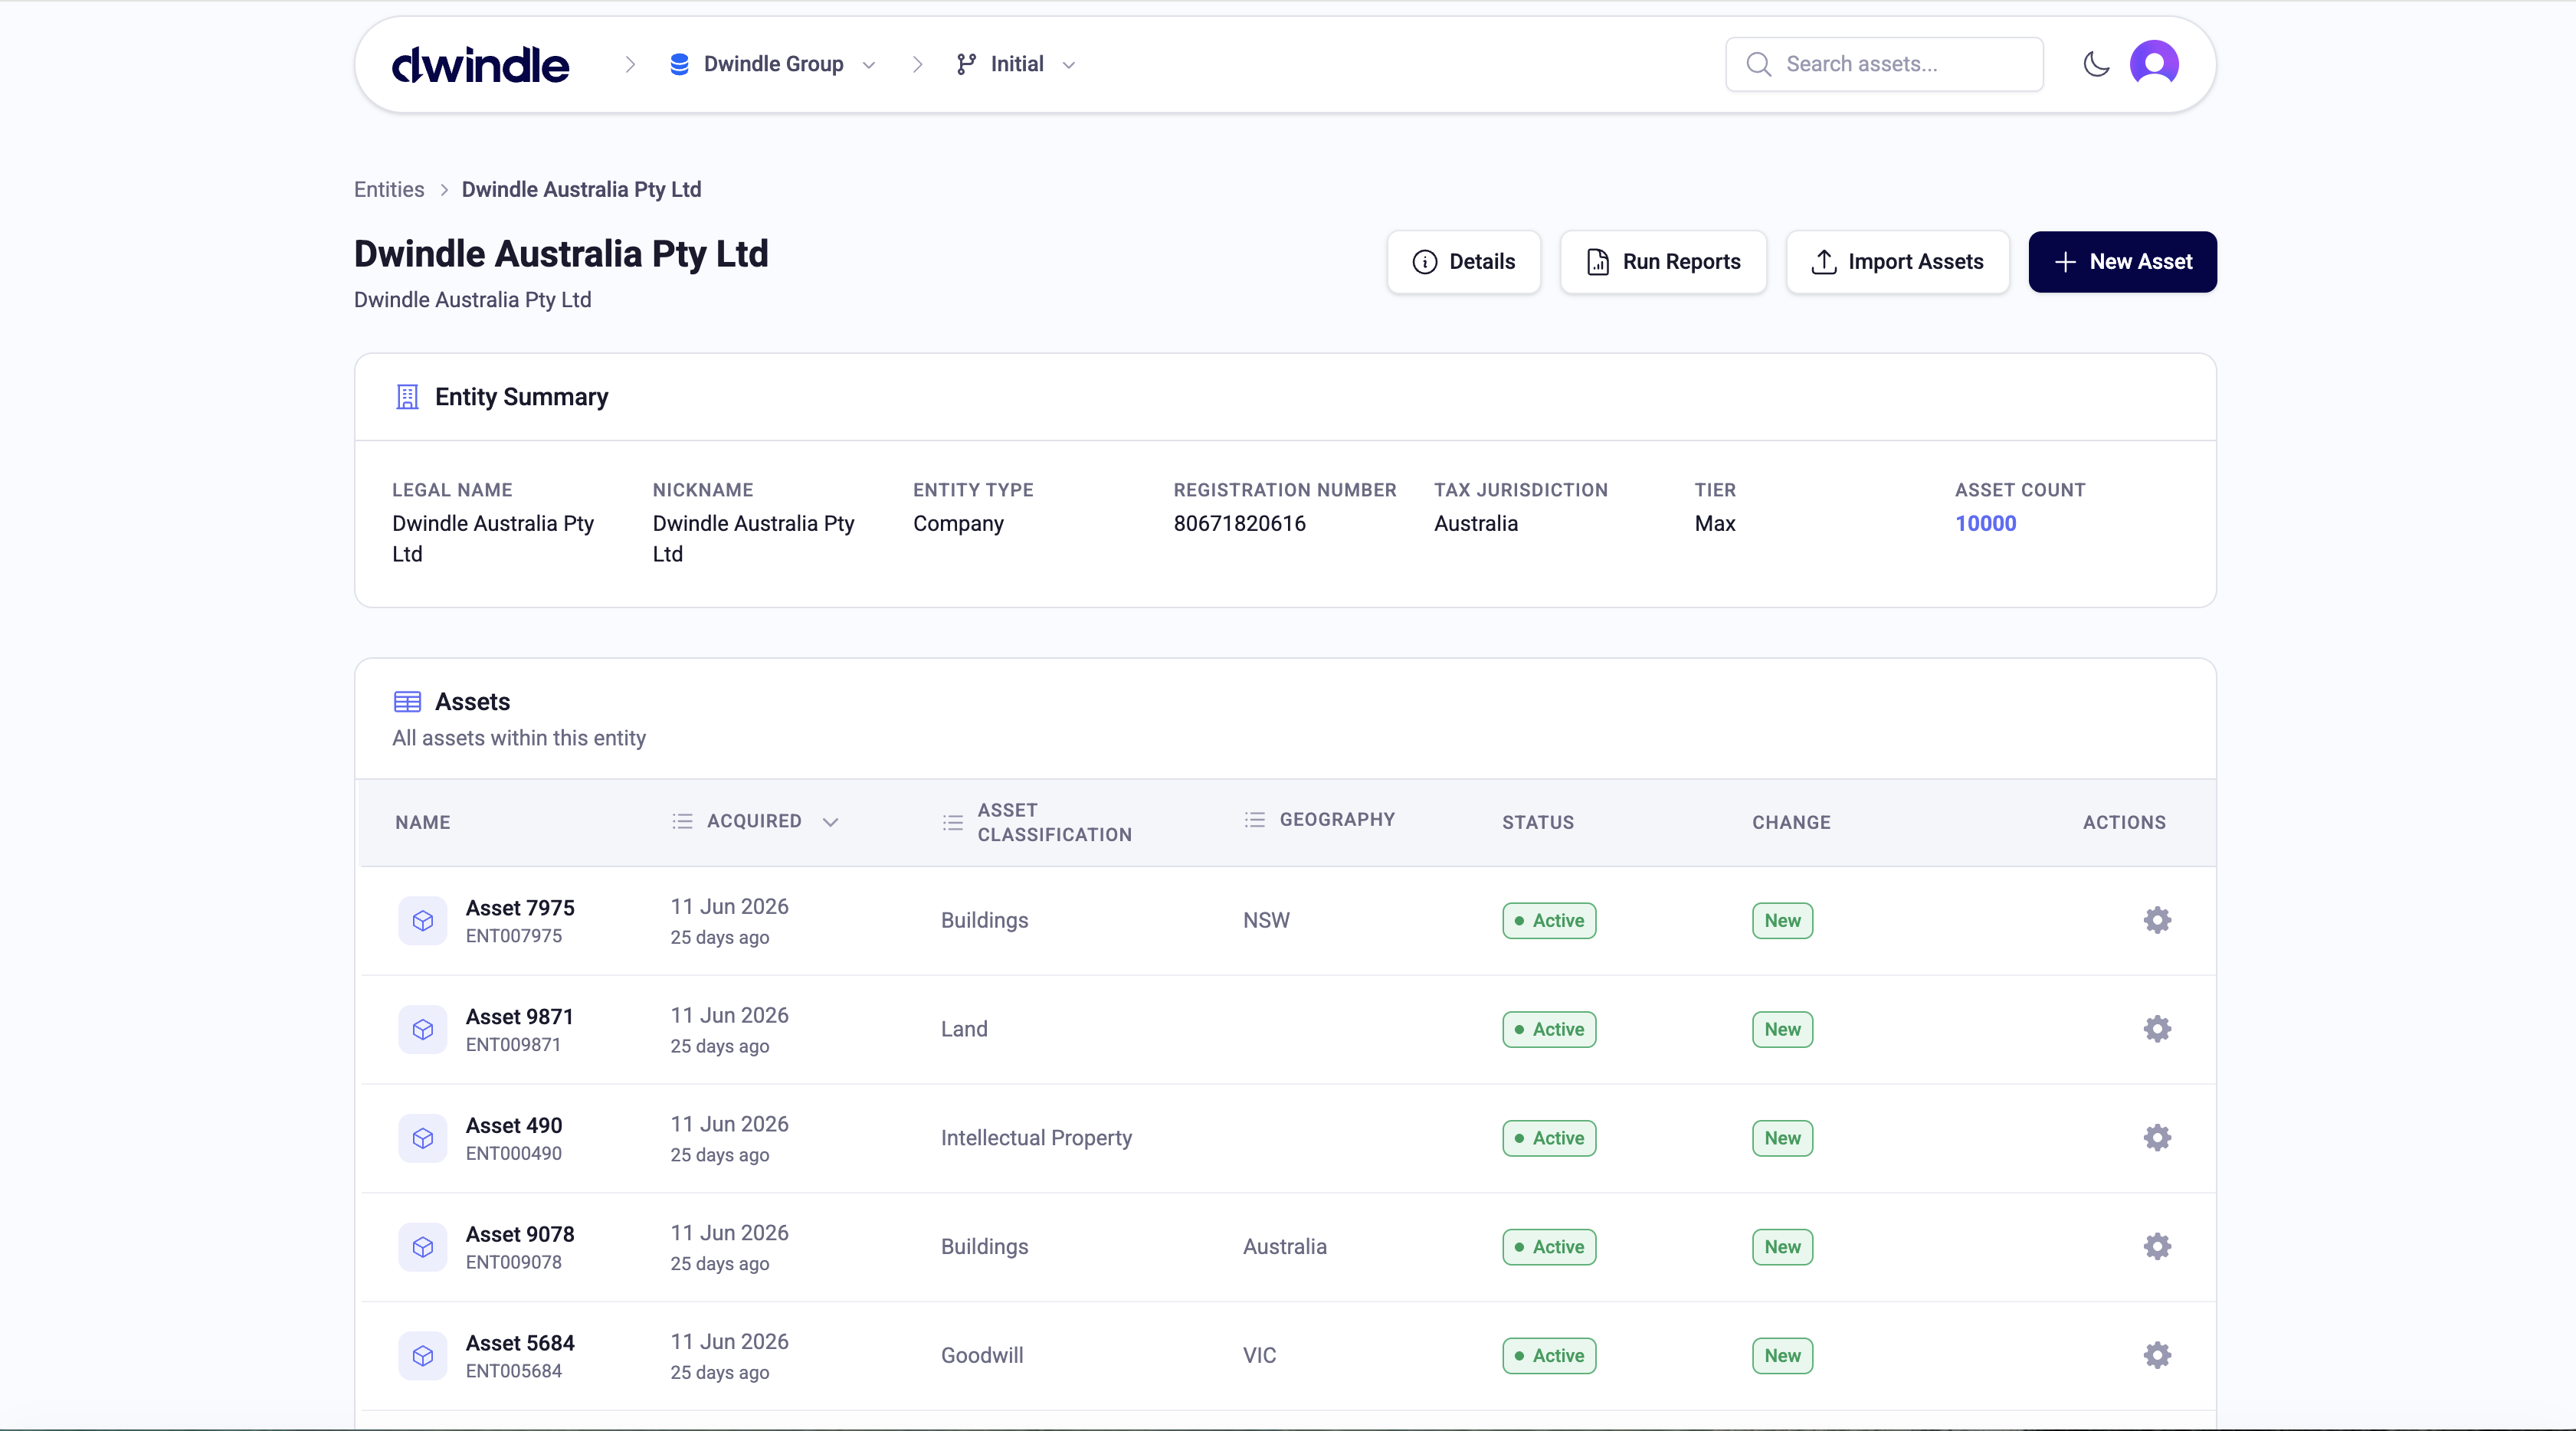The height and width of the screenshot is (1431, 2576).
Task: Click Change column header
Action: tap(1791, 822)
